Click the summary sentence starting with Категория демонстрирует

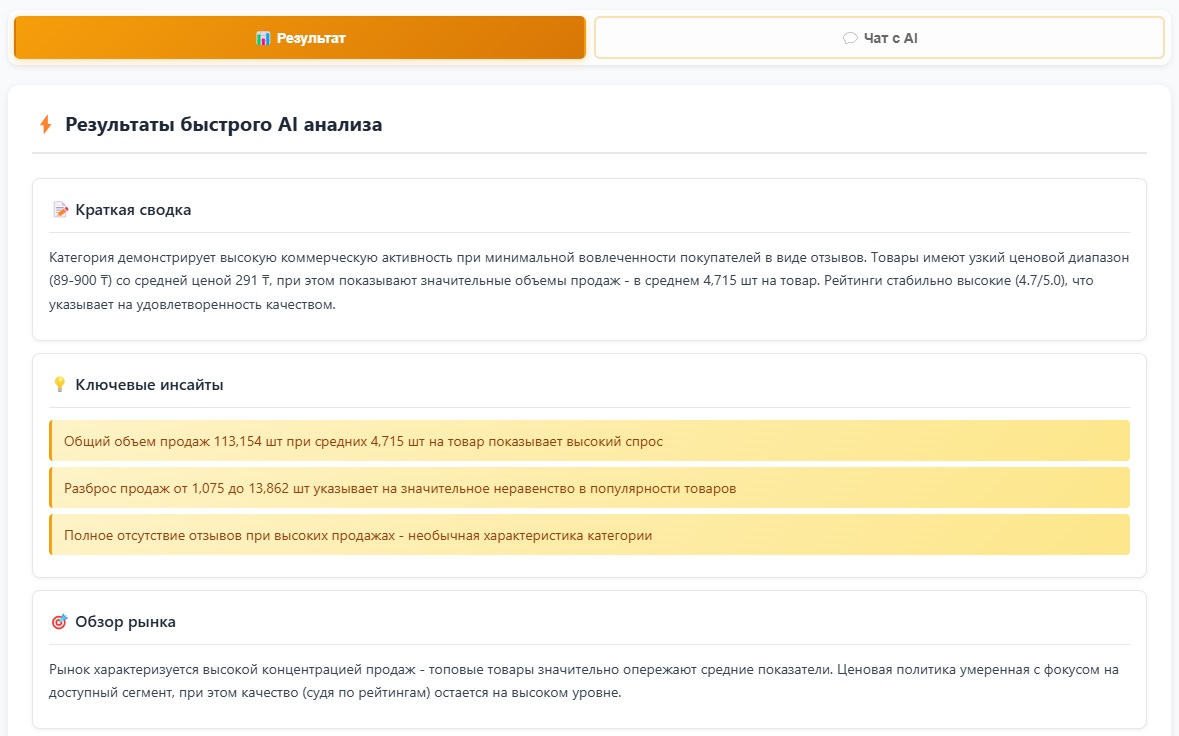tap(300, 257)
